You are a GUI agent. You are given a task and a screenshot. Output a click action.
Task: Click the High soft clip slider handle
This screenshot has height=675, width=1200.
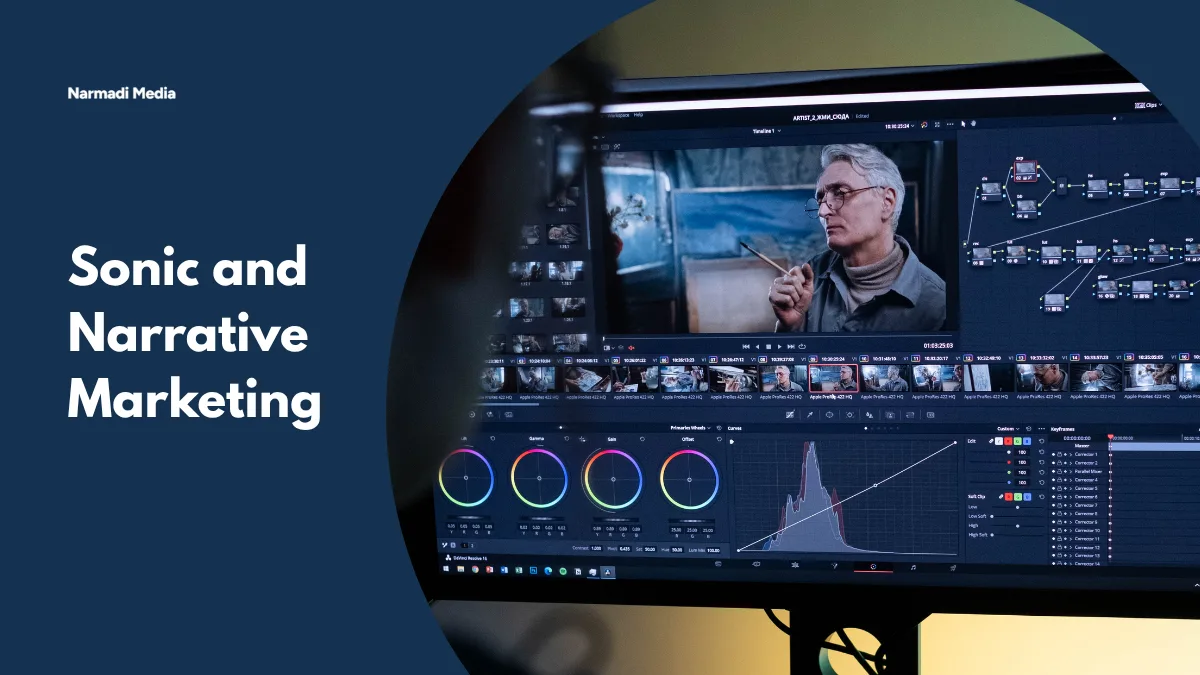(x=1017, y=525)
